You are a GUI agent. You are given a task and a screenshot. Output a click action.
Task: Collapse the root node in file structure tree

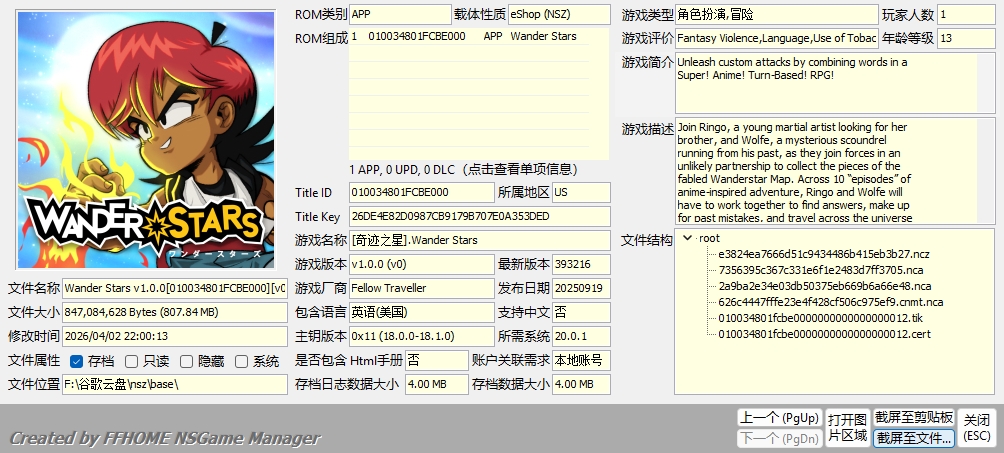(687, 239)
